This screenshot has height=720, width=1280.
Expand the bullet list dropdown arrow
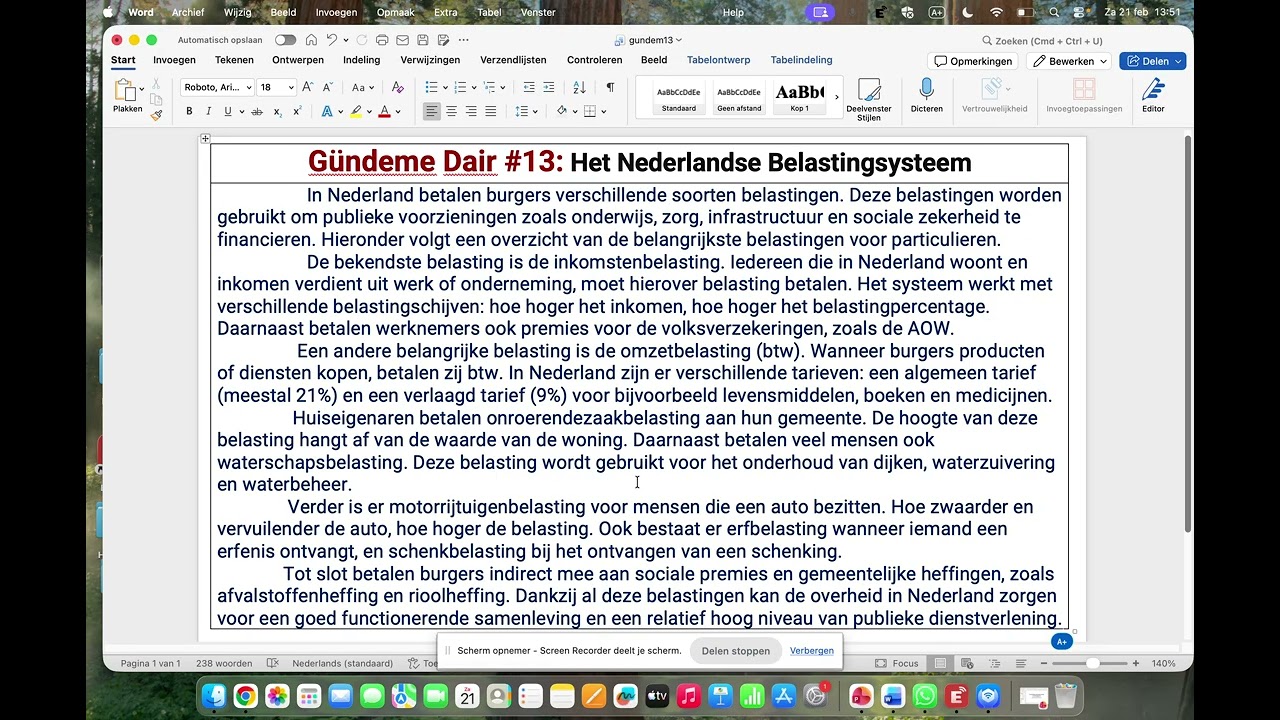click(446, 87)
